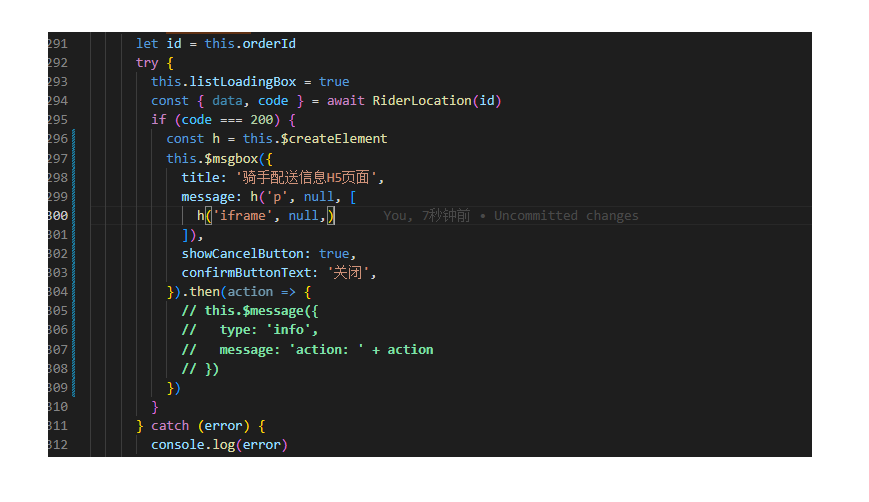
Task: Click 'showCancelButton' on line 302
Action: click(242, 254)
